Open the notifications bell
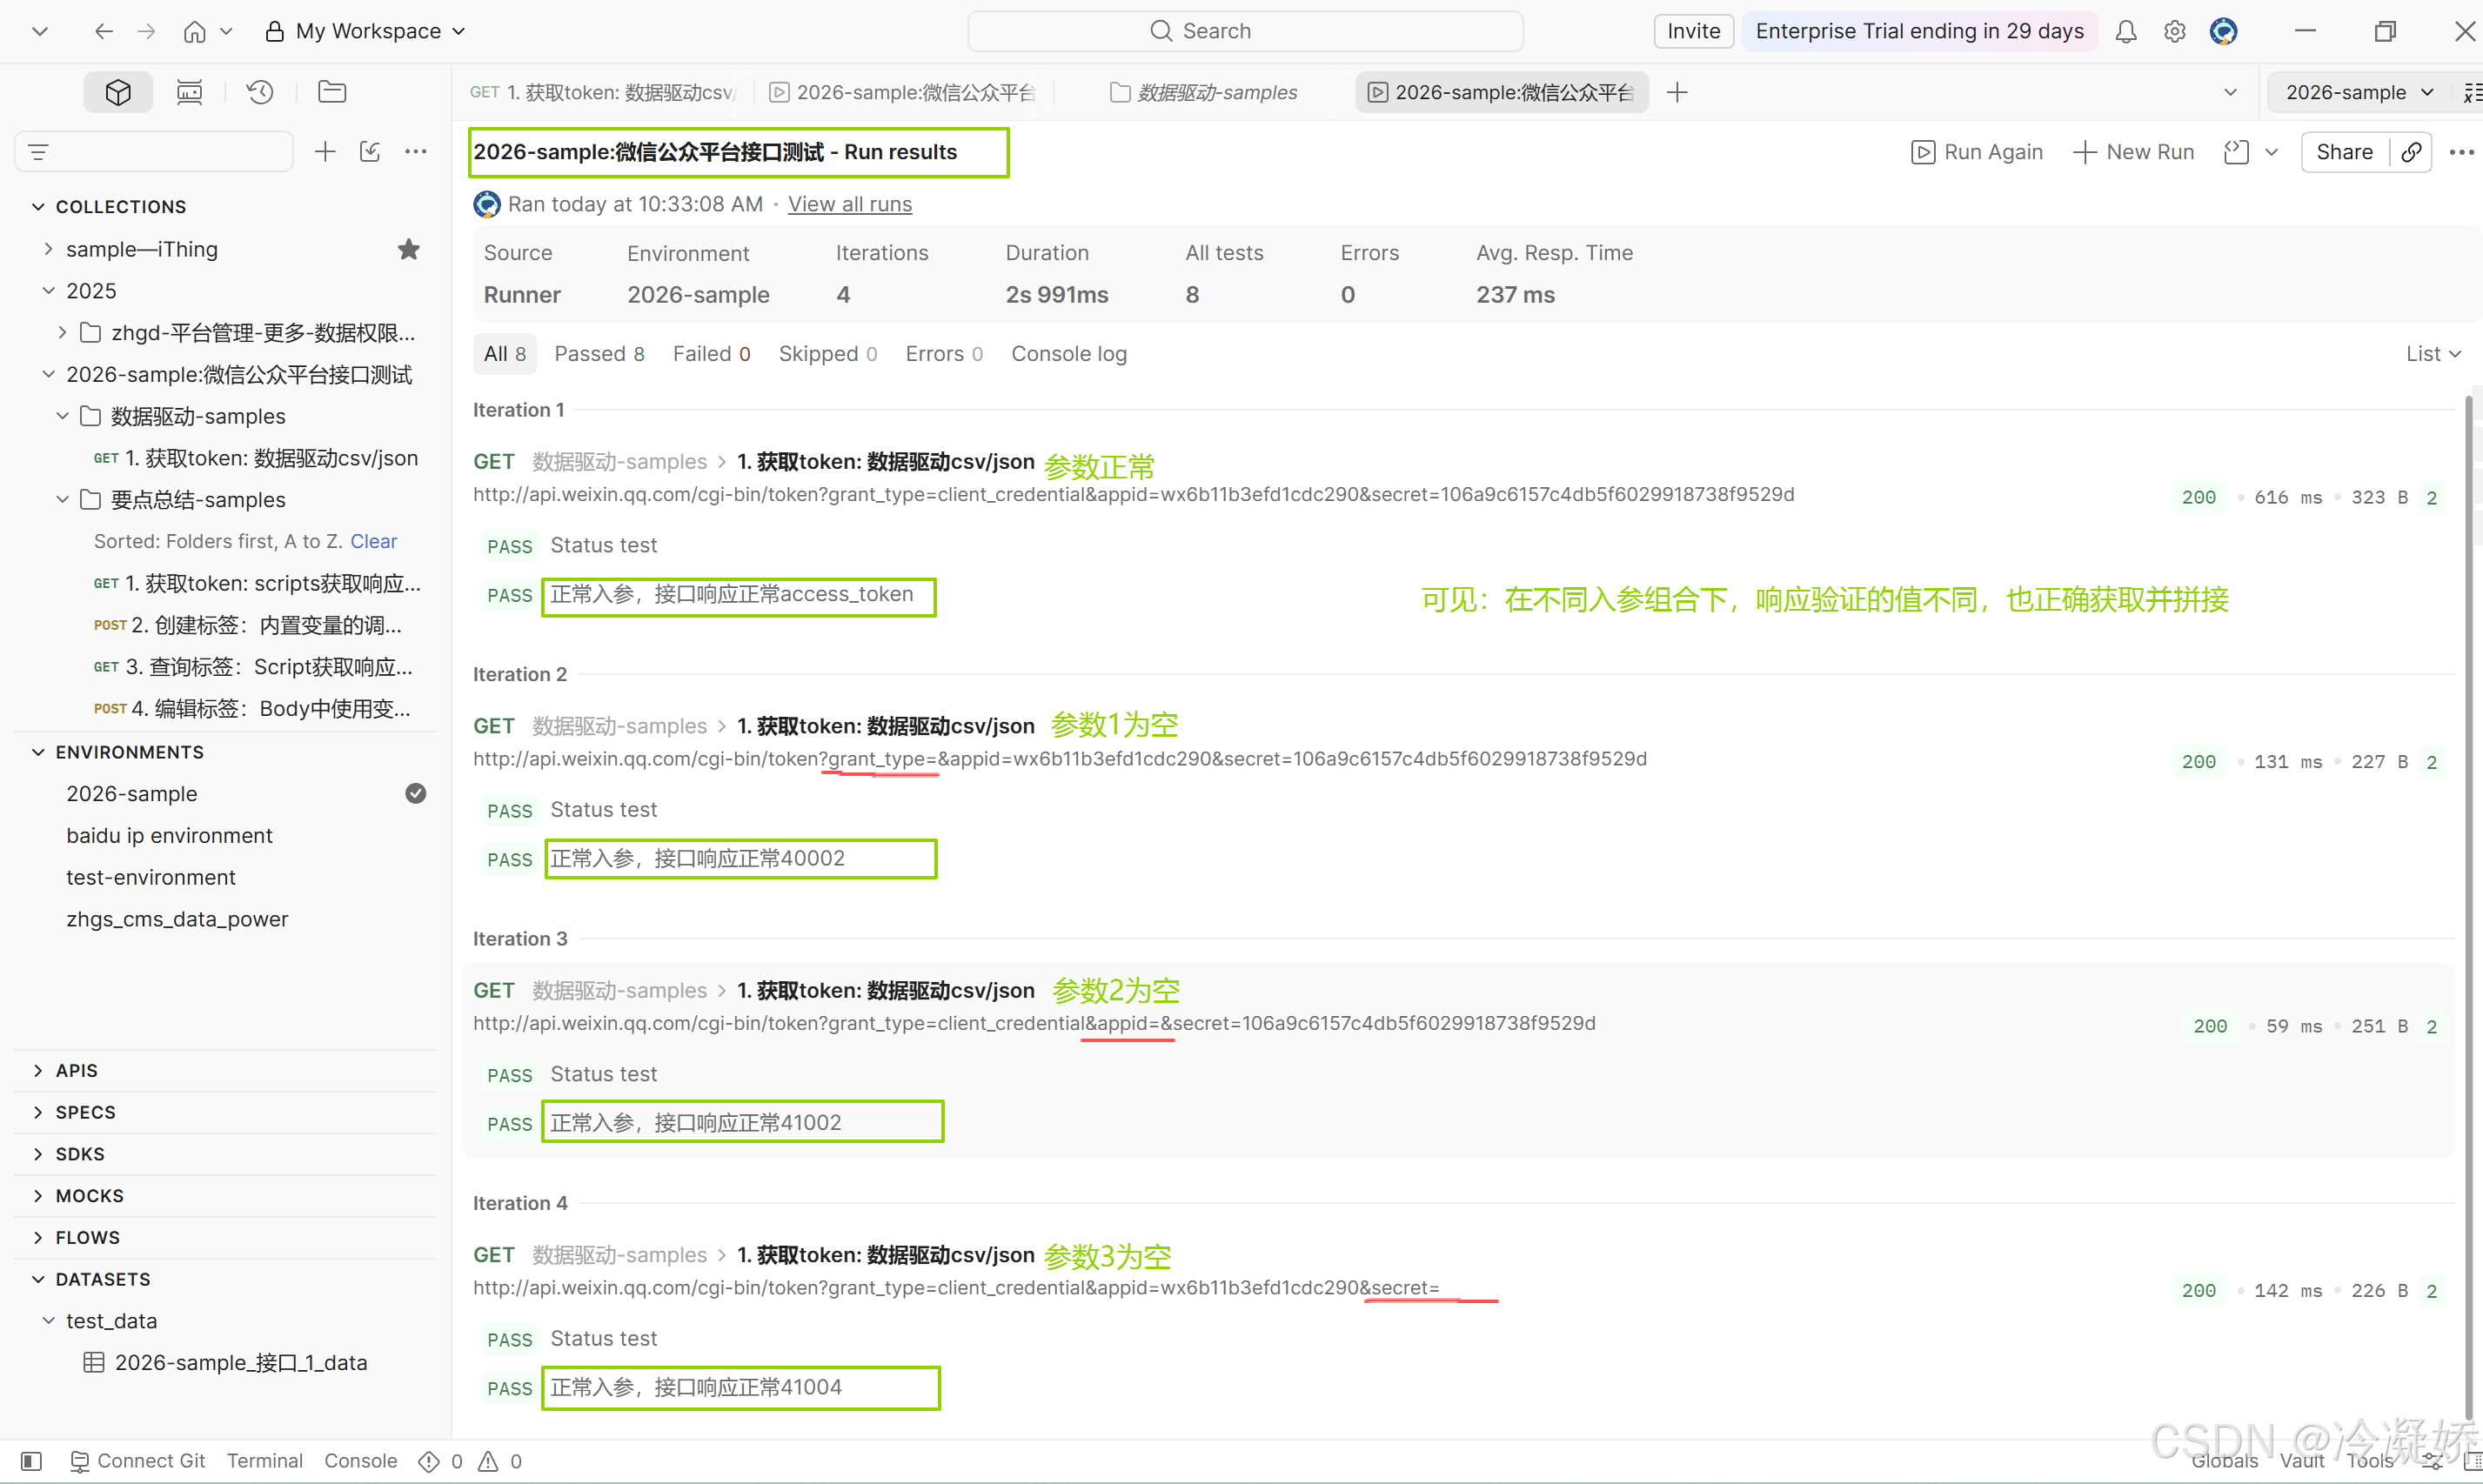 click(x=2126, y=31)
